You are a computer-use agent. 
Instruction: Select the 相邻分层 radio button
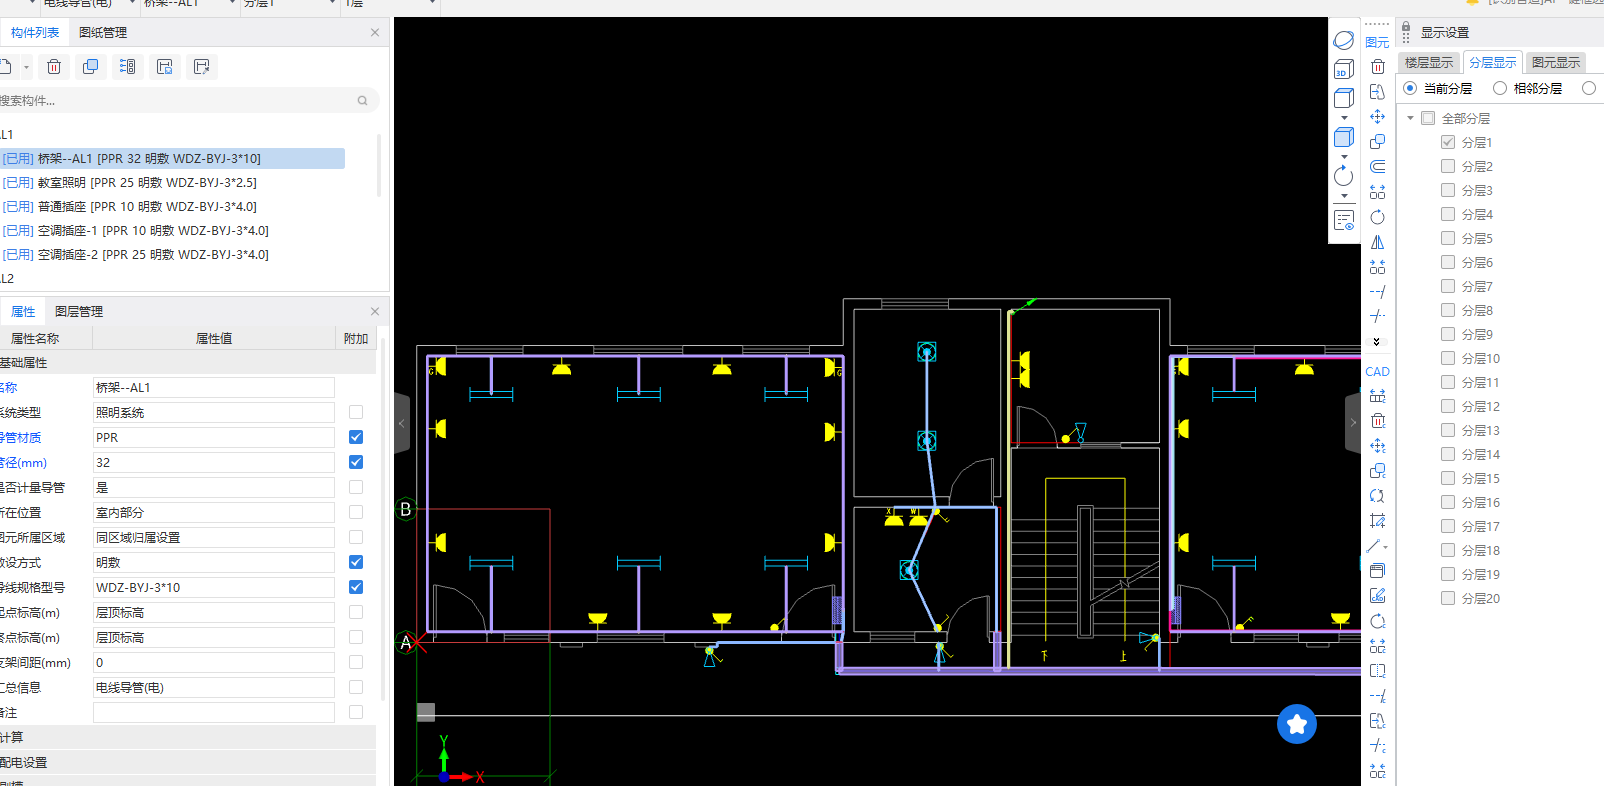tap(1500, 88)
